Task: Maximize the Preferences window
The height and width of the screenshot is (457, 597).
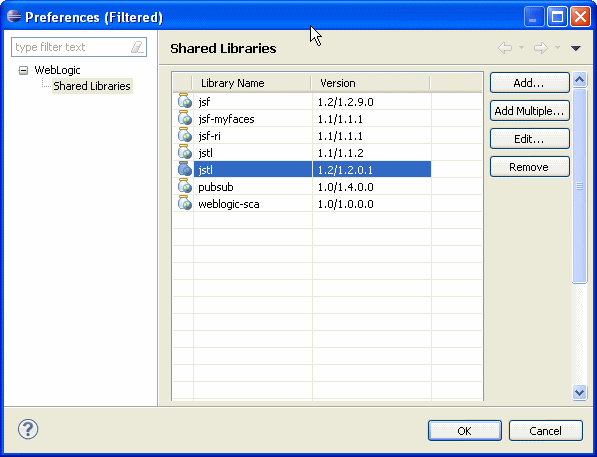Action: pos(557,17)
